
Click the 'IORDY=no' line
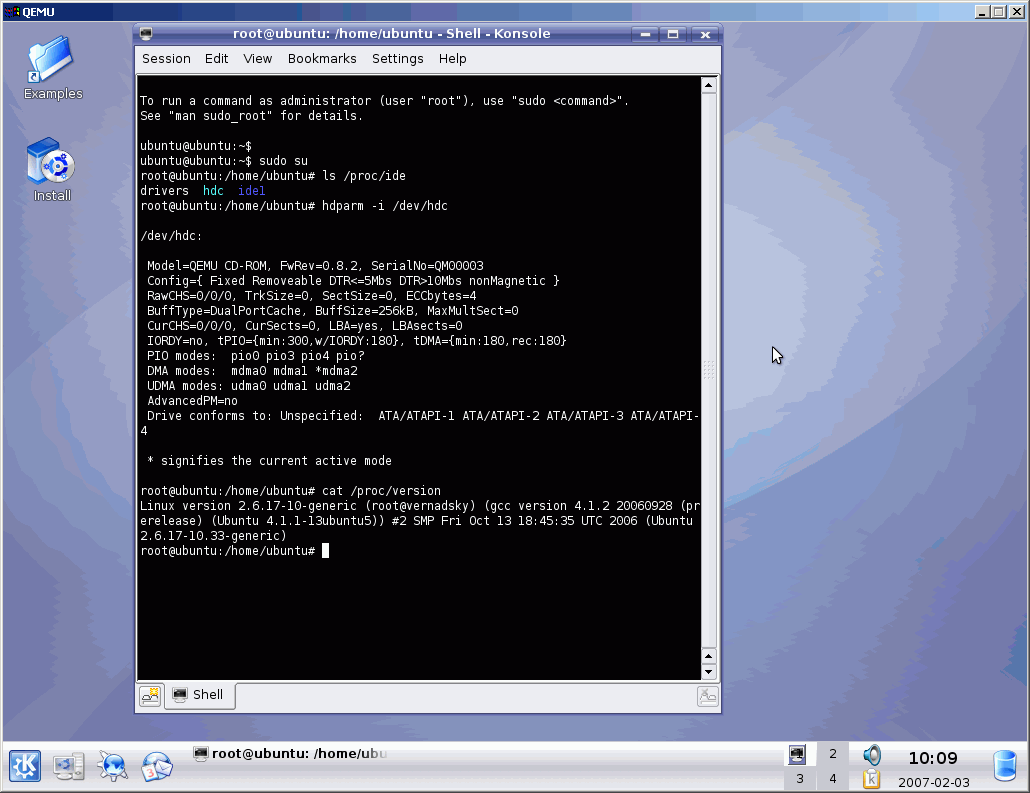click(x=357, y=340)
